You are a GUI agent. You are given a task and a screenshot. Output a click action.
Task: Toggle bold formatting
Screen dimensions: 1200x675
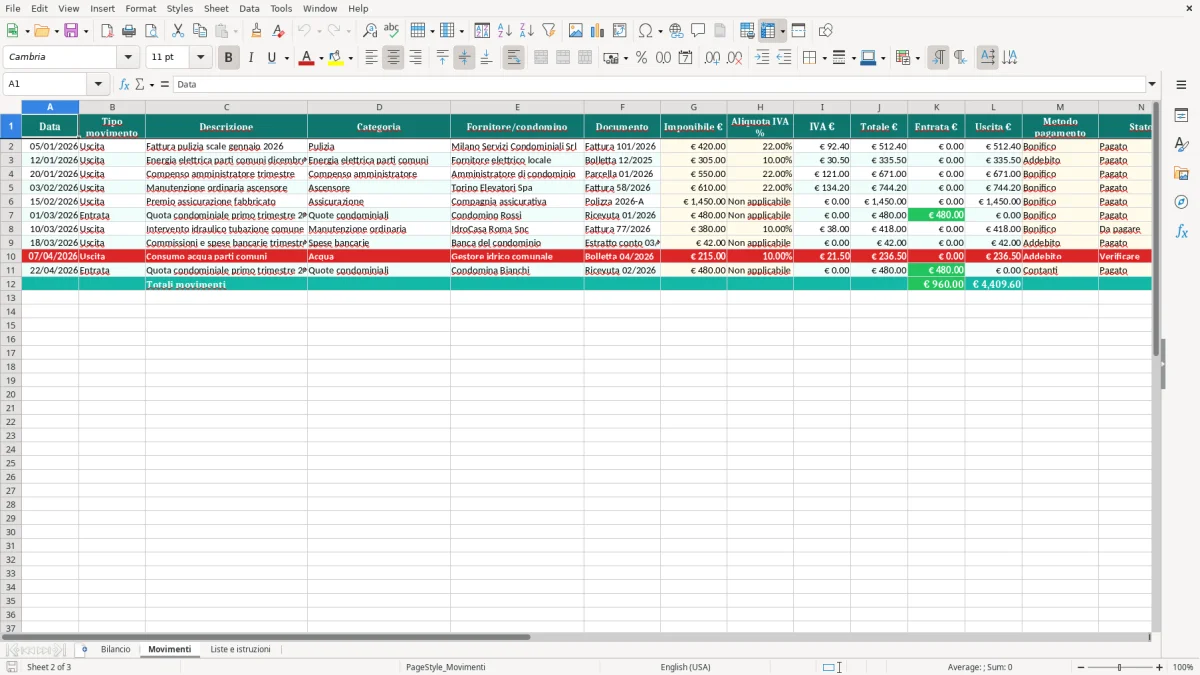229,58
